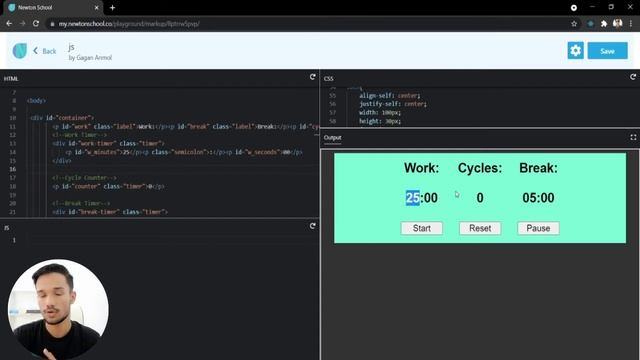
Task: Bookmark the page with the star icon
Action: 574,24
